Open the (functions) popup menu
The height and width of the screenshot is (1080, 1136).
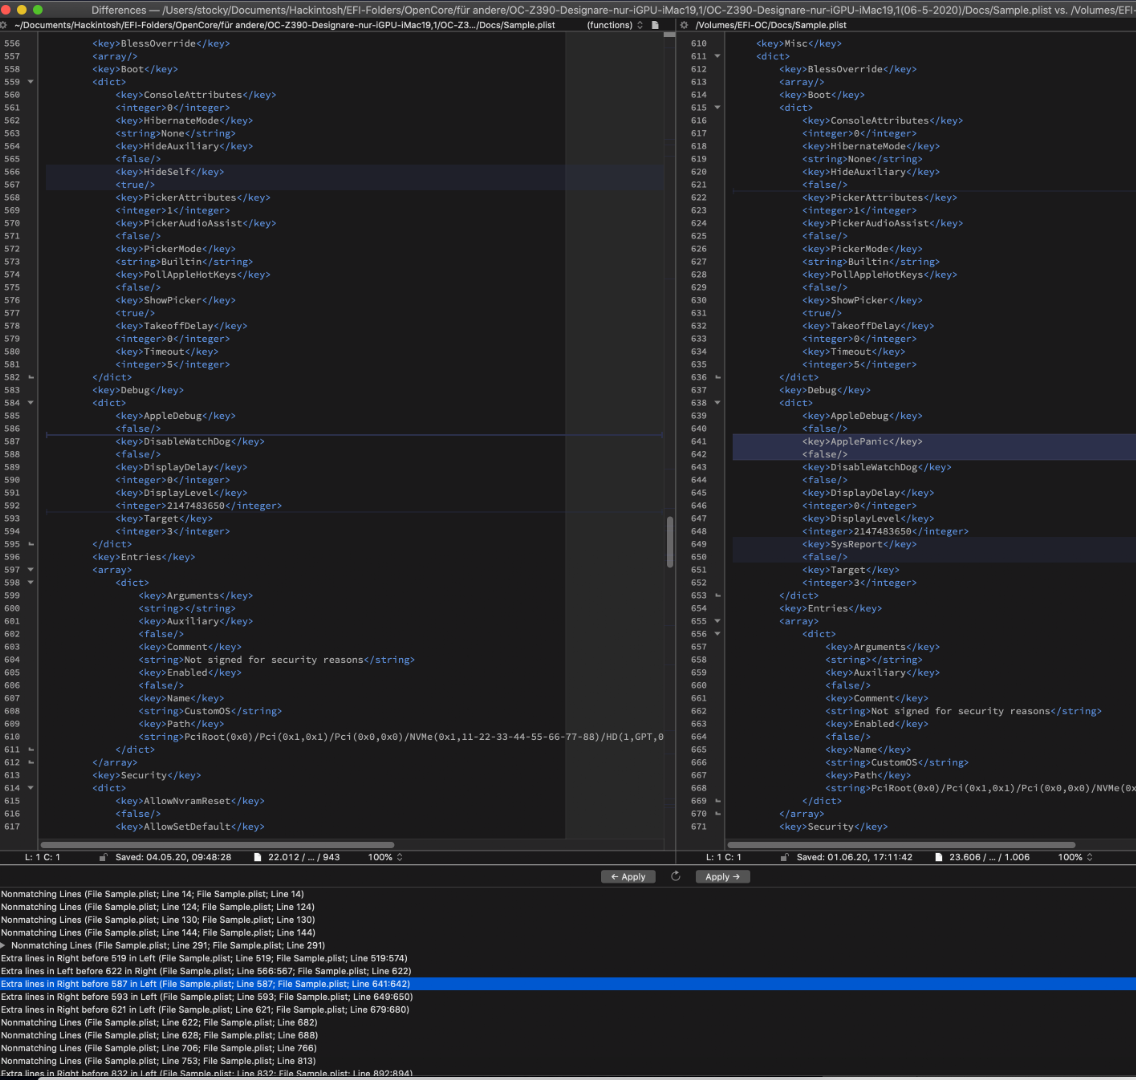pyautogui.click(x=614, y=24)
